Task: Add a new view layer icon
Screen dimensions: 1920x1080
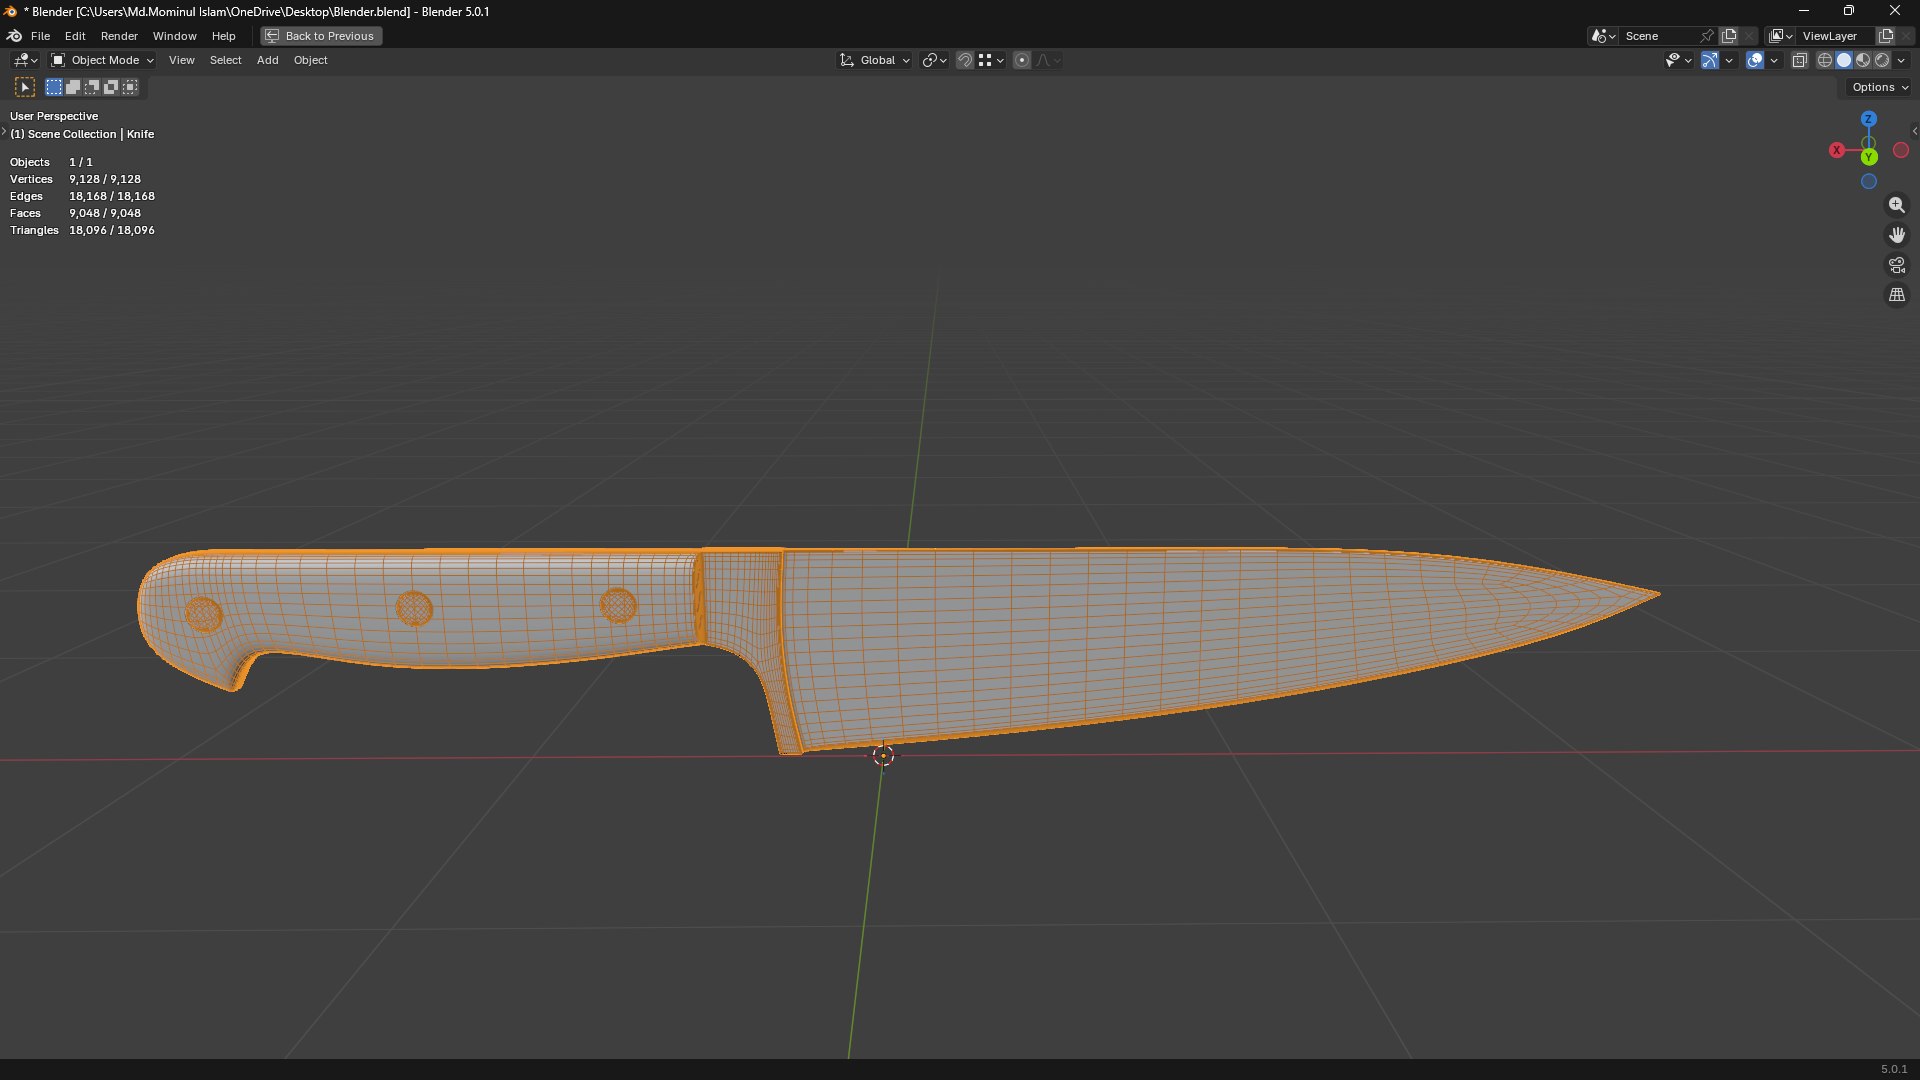Action: point(1886,36)
